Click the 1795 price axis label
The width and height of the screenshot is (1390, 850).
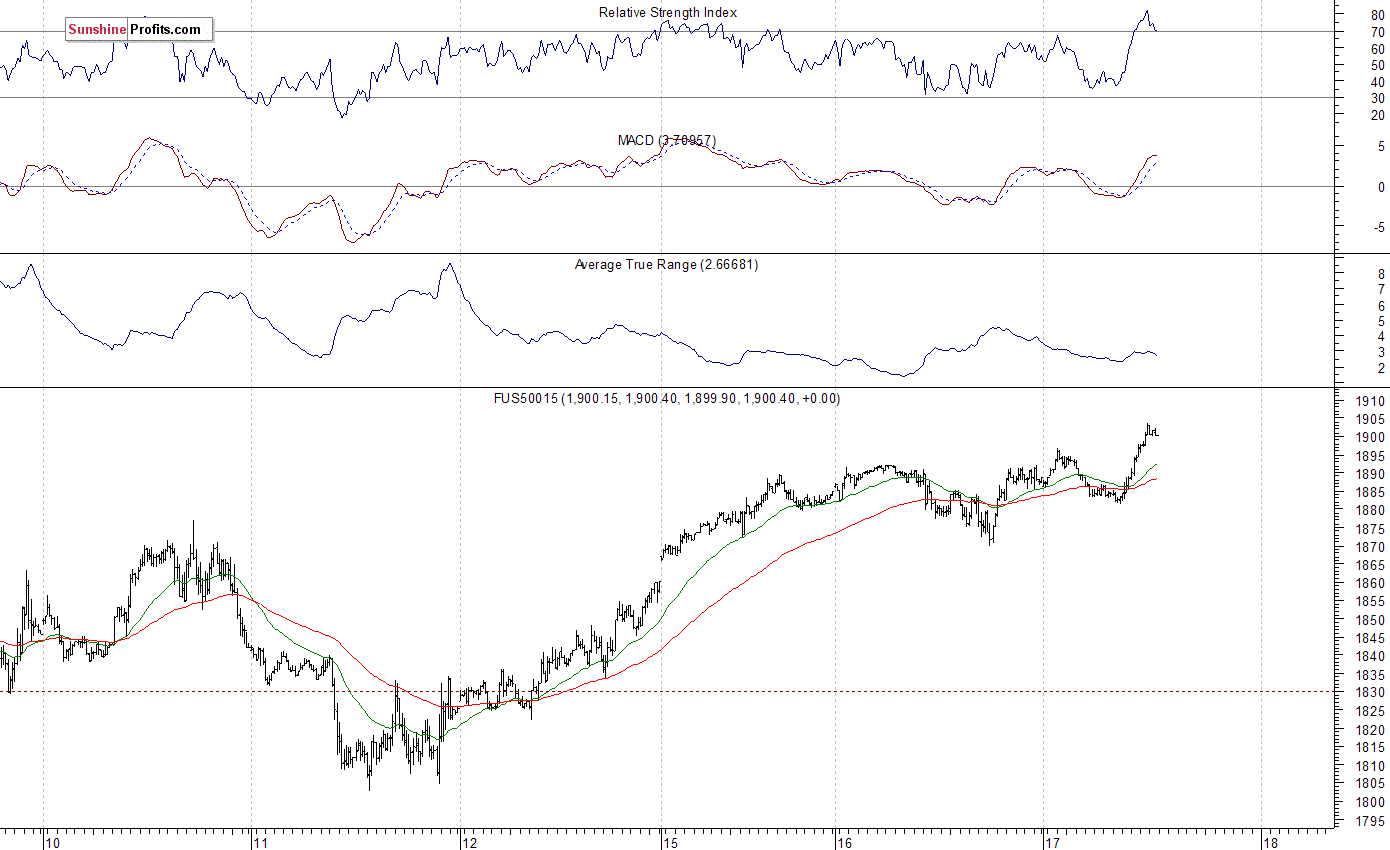[1371, 821]
